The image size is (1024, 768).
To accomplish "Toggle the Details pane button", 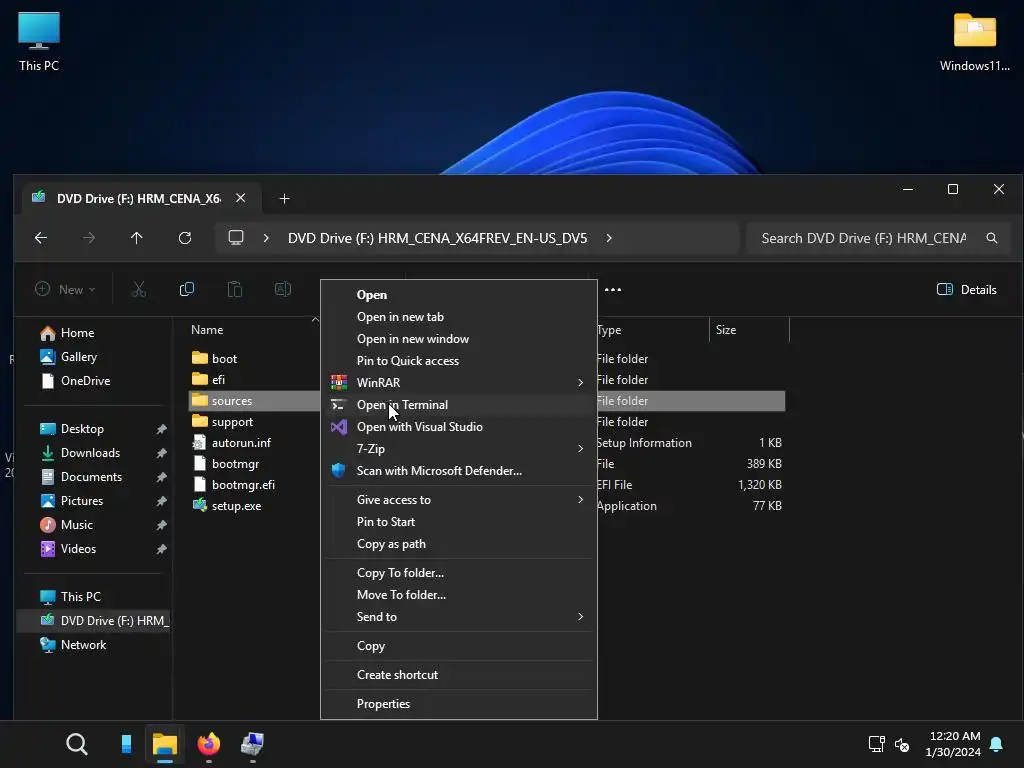I will pos(967,289).
